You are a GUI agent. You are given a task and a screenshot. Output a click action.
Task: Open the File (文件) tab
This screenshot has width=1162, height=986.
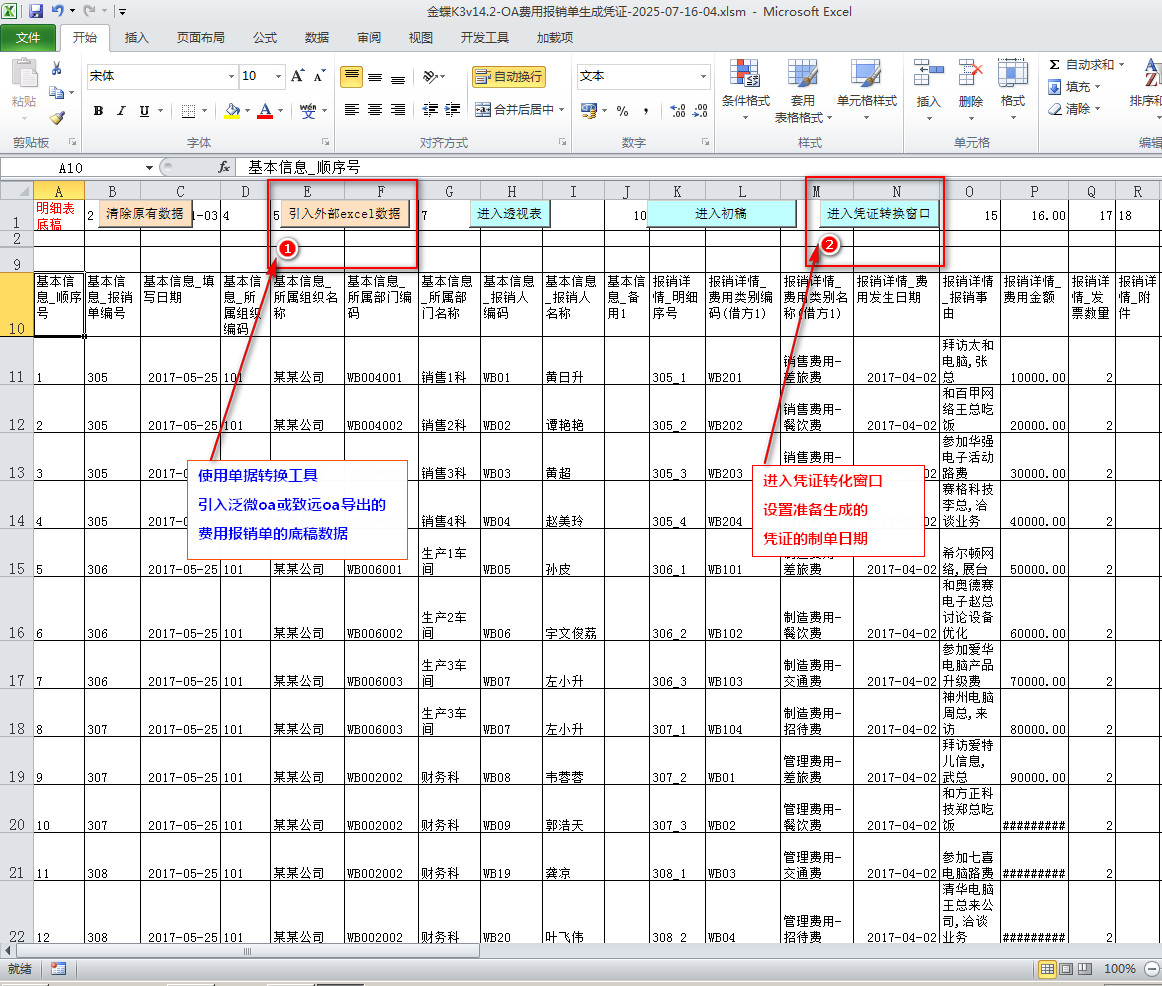pyautogui.click(x=28, y=37)
